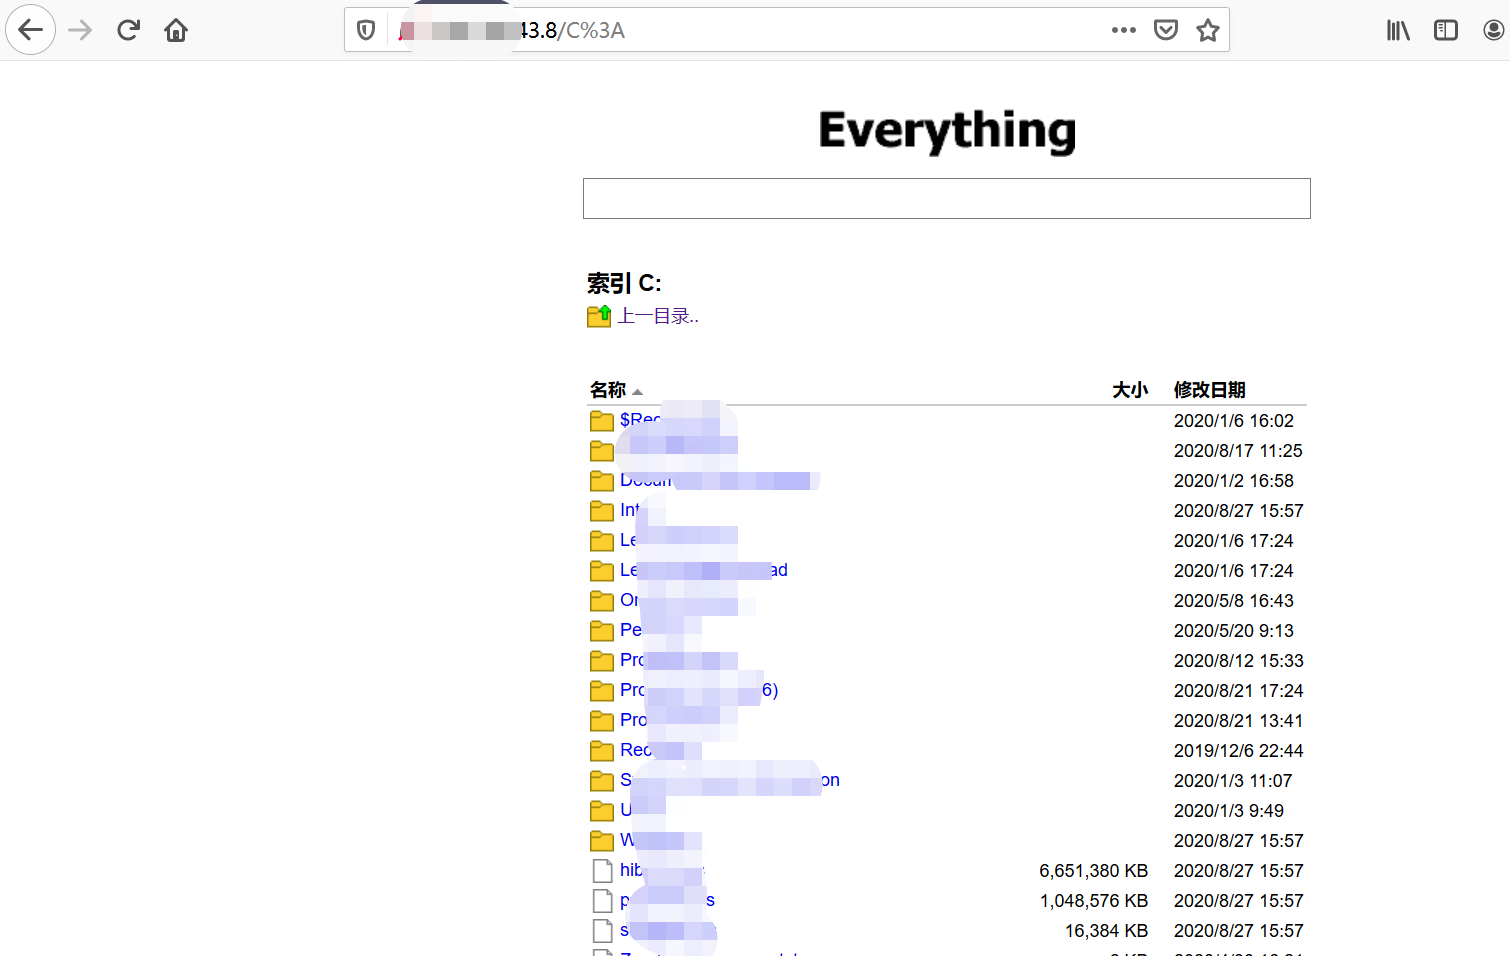Open the folder link starting with Int
1510x956 pixels.
click(x=629, y=510)
